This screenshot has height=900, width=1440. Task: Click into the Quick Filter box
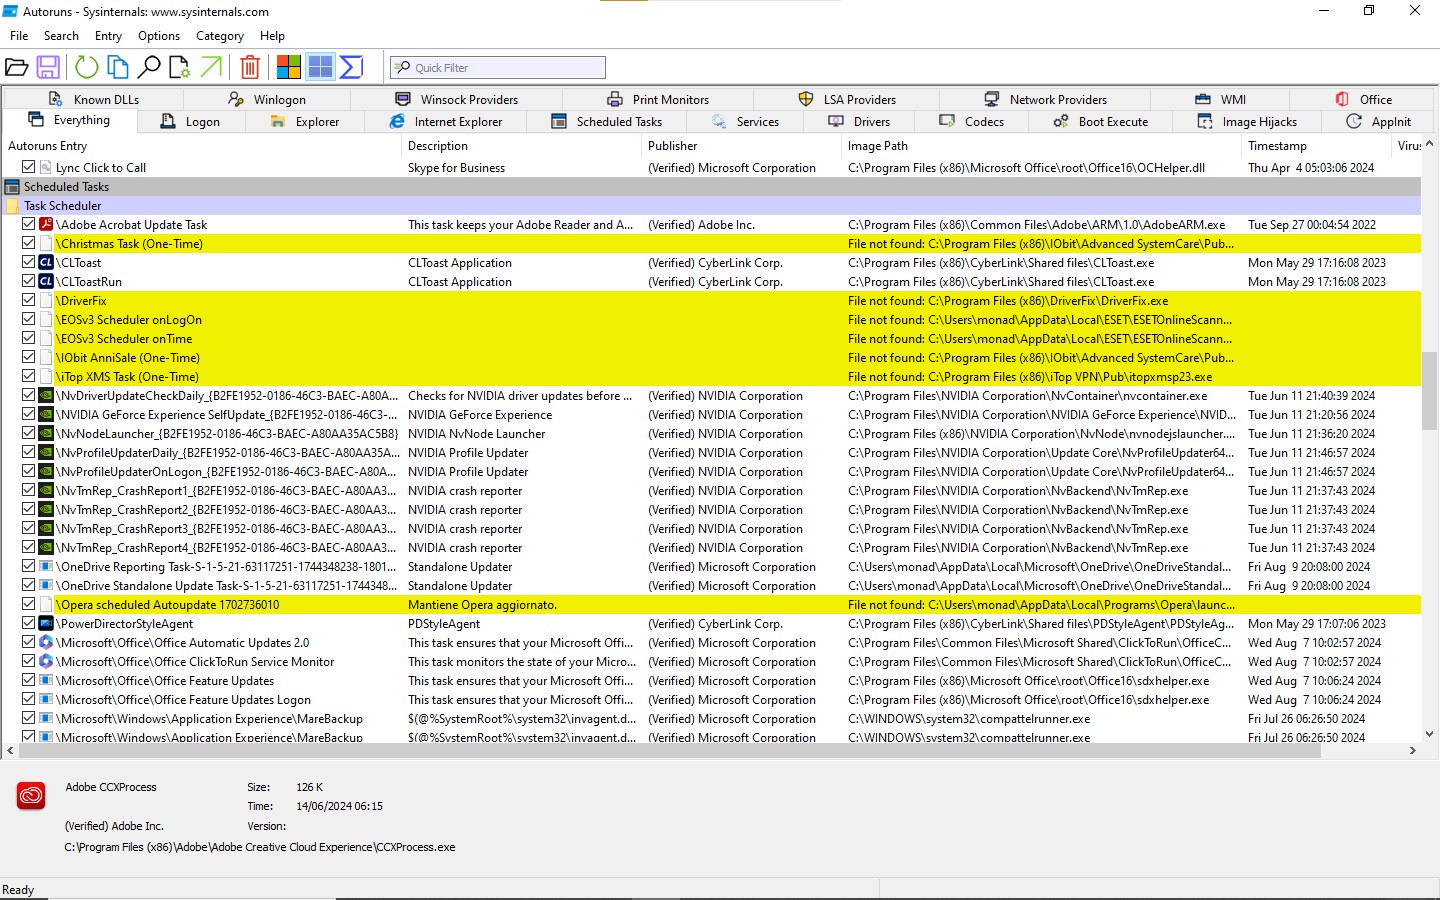tap(498, 68)
